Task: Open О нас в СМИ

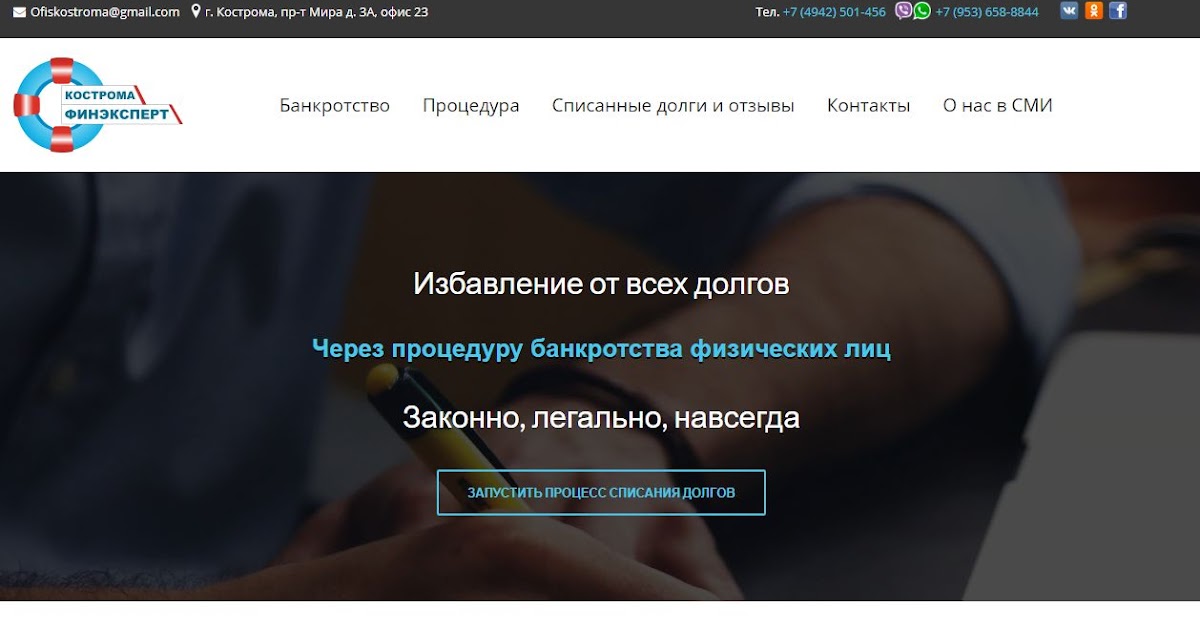Action: (996, 105)
